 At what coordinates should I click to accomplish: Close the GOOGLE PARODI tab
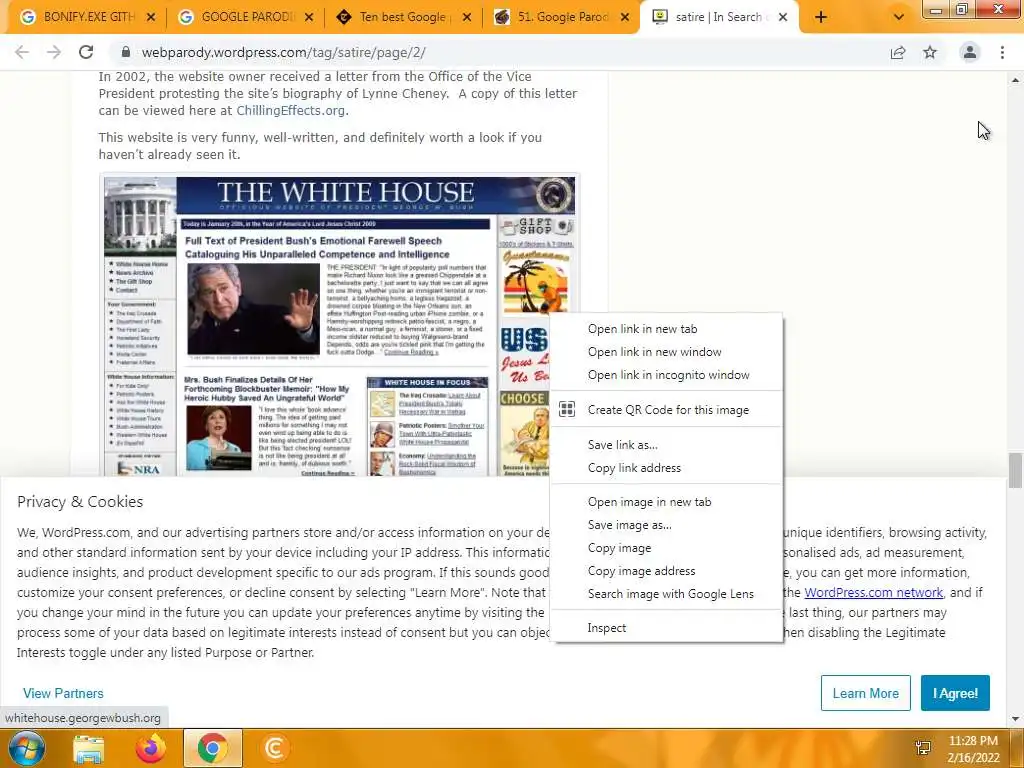309,18
